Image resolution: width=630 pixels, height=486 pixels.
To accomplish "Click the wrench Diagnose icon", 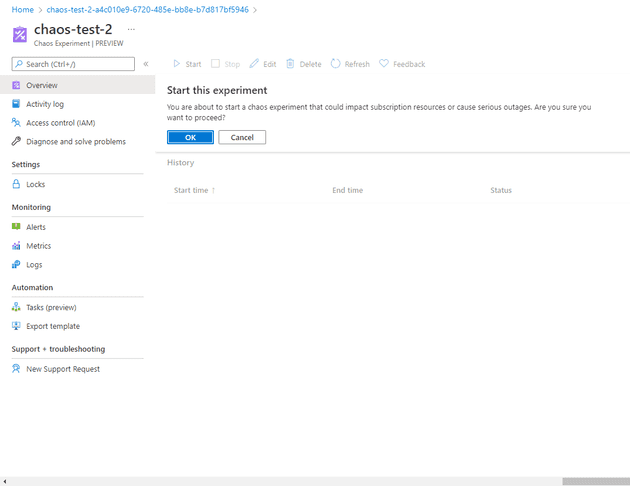I will [16, 141].
